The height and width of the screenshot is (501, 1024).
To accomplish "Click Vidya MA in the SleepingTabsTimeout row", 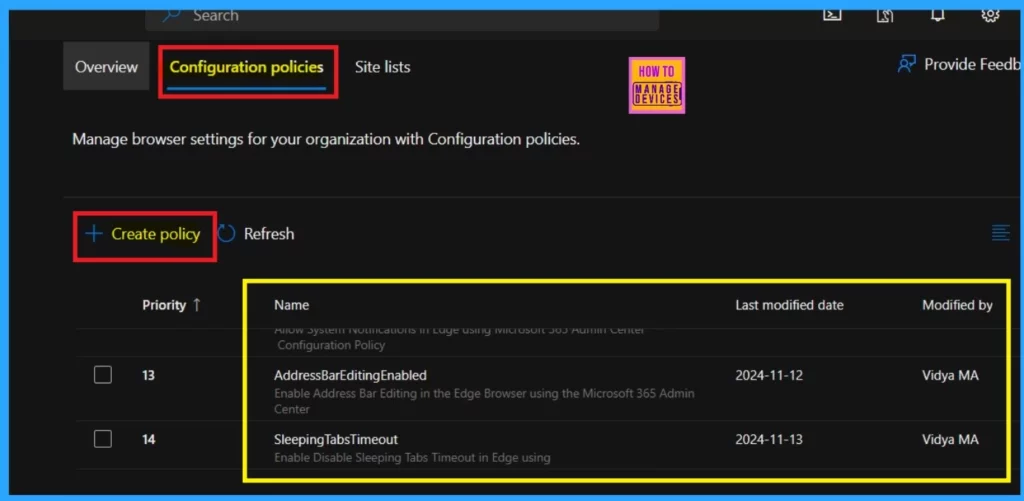I will [950, 440].
